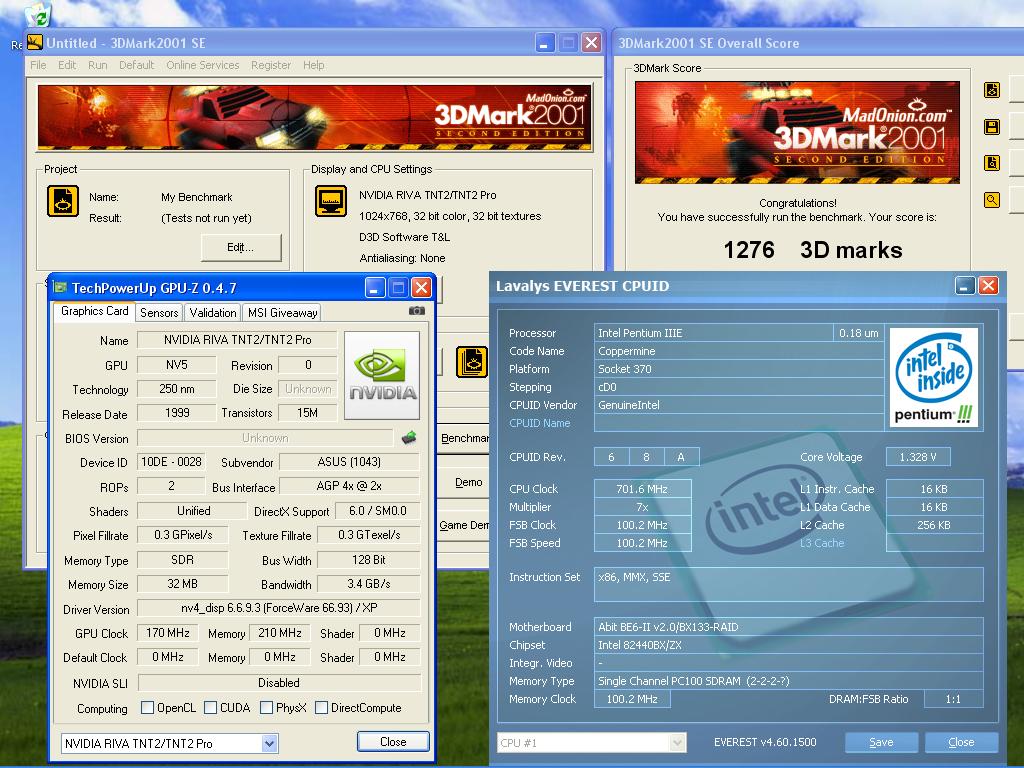Click the yellow document-search icon in Score window
Screen dimensions: 1024x768
click(x=991, y=163)
